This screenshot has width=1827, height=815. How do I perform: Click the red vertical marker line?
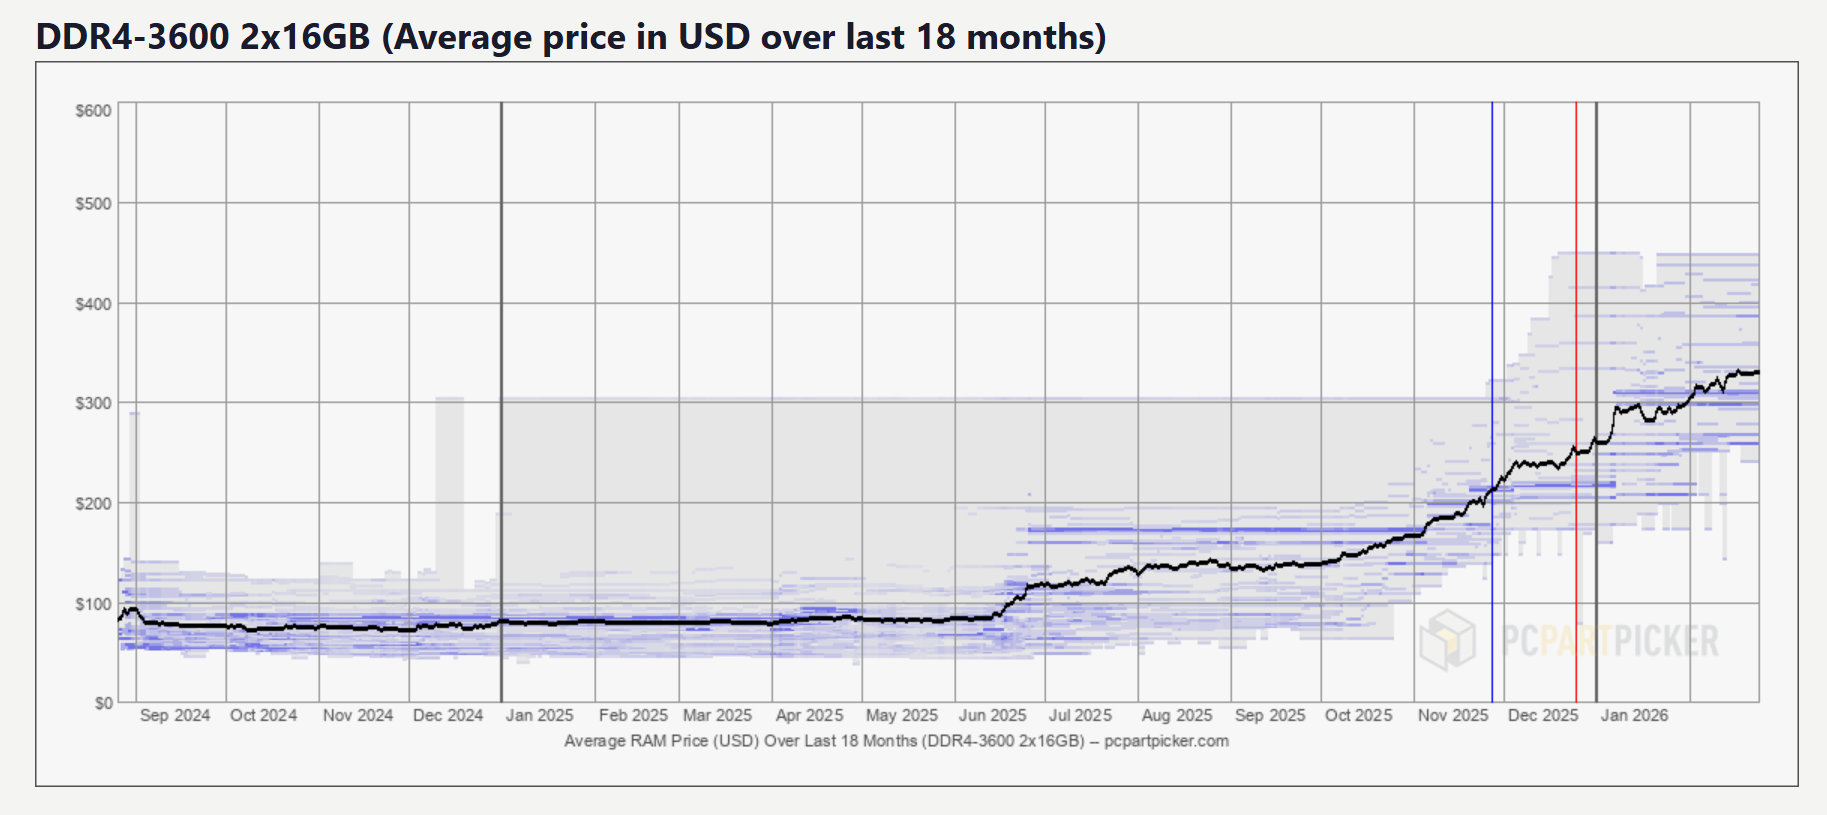[x=1576, y=300]
